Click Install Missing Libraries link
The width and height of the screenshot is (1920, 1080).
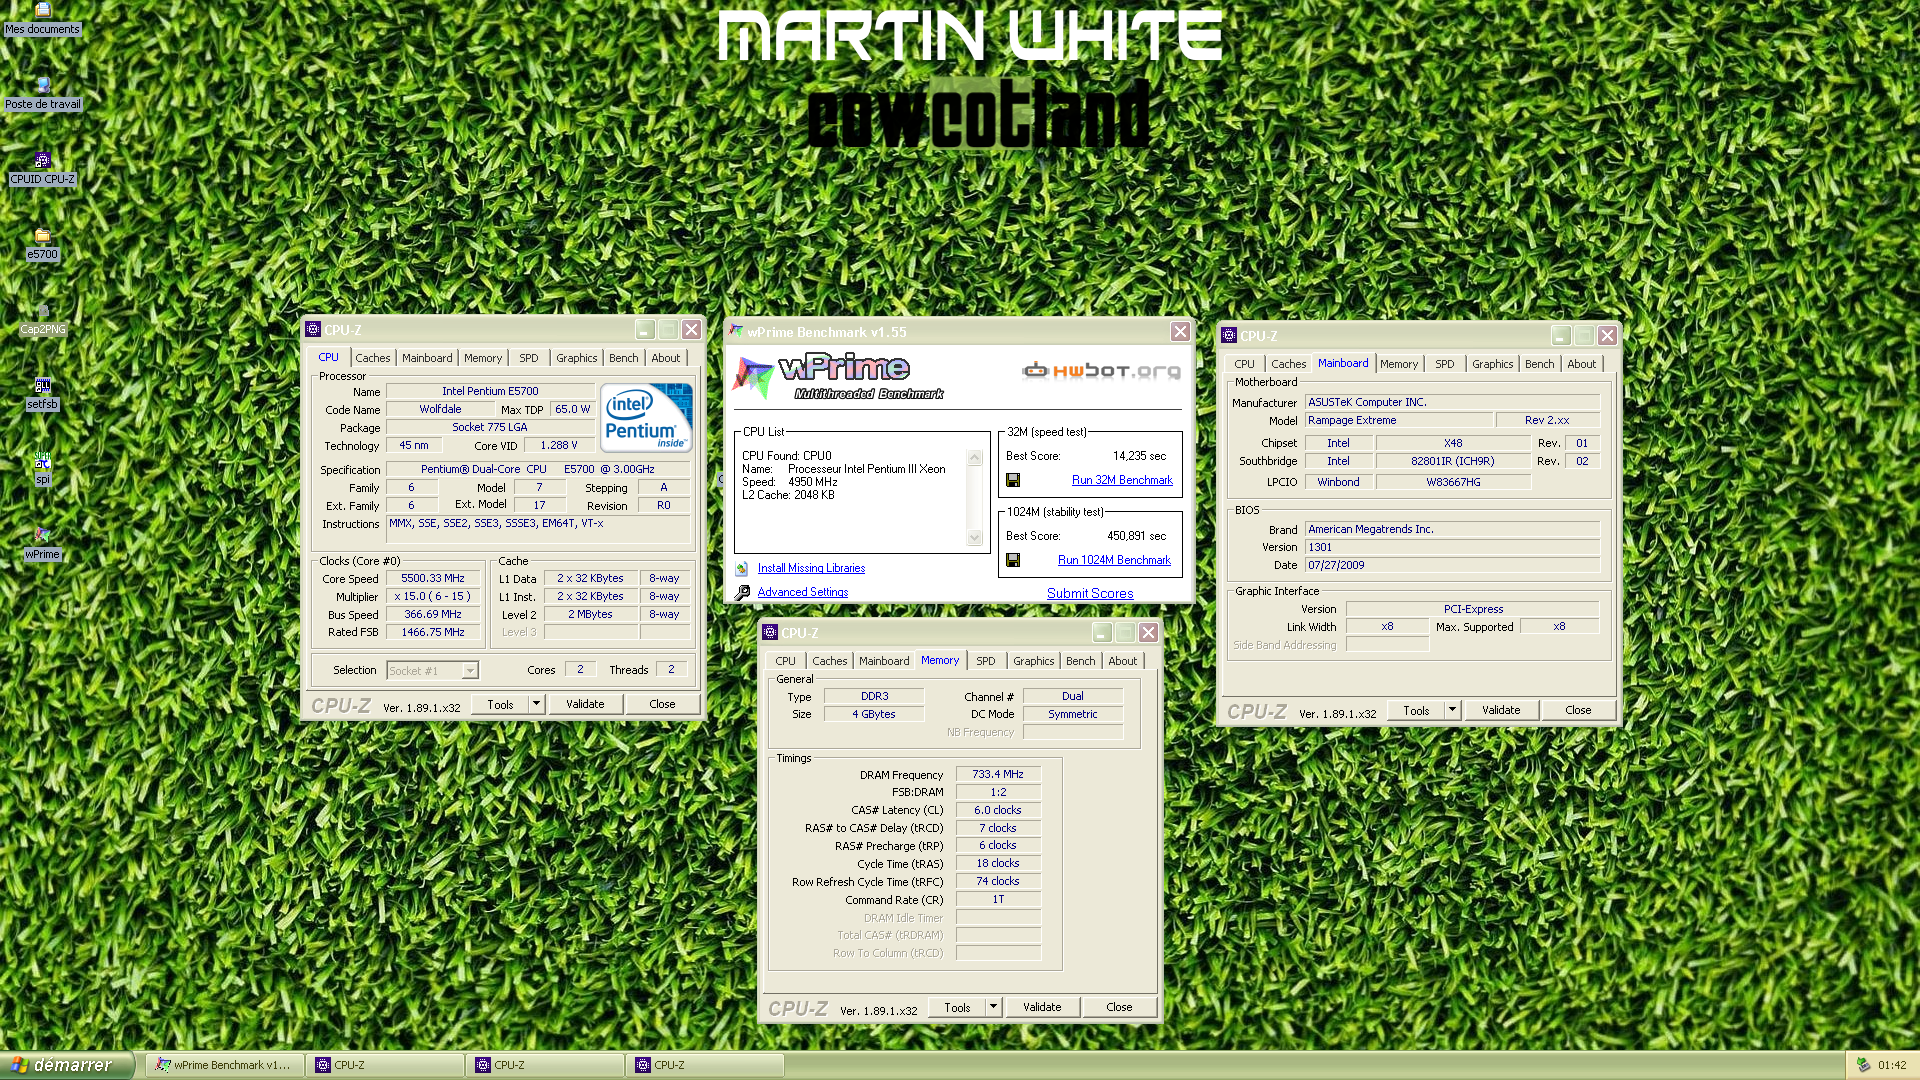click(x=811, y=568)
